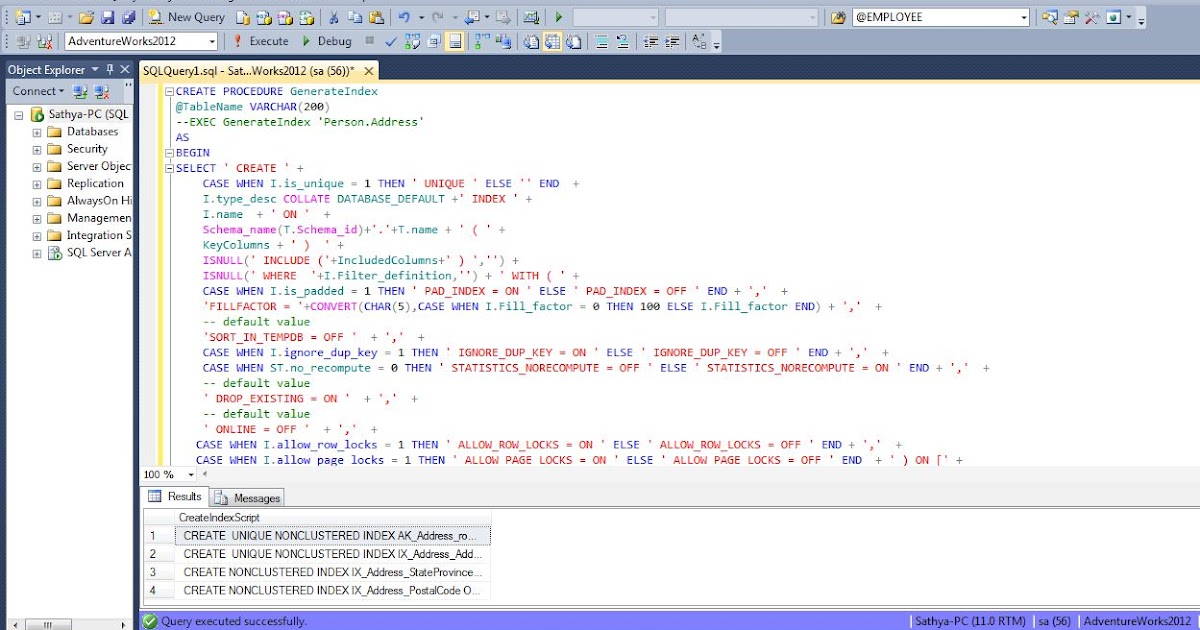Click the Parse query checkmark icon
This screenshot has width=1200, height=630.
[x=390, y=41]
